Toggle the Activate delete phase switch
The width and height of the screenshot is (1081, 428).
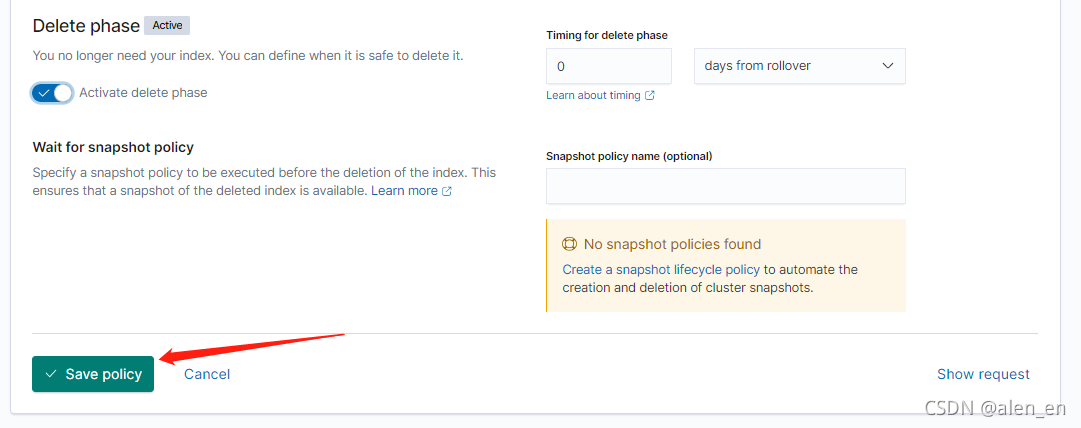tap(52, 92)
